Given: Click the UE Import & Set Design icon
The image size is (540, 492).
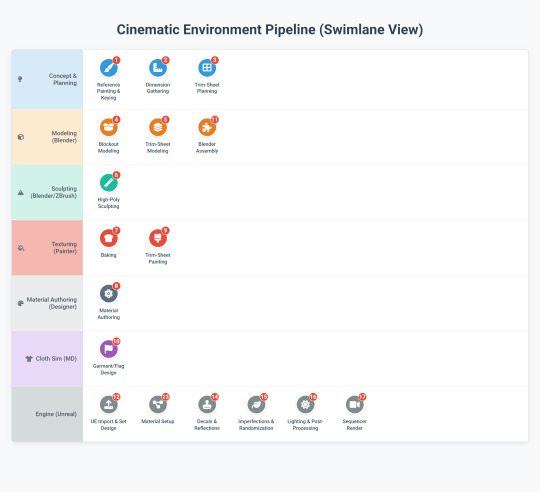Looking at the screenshot, I should tap(108, 404).
